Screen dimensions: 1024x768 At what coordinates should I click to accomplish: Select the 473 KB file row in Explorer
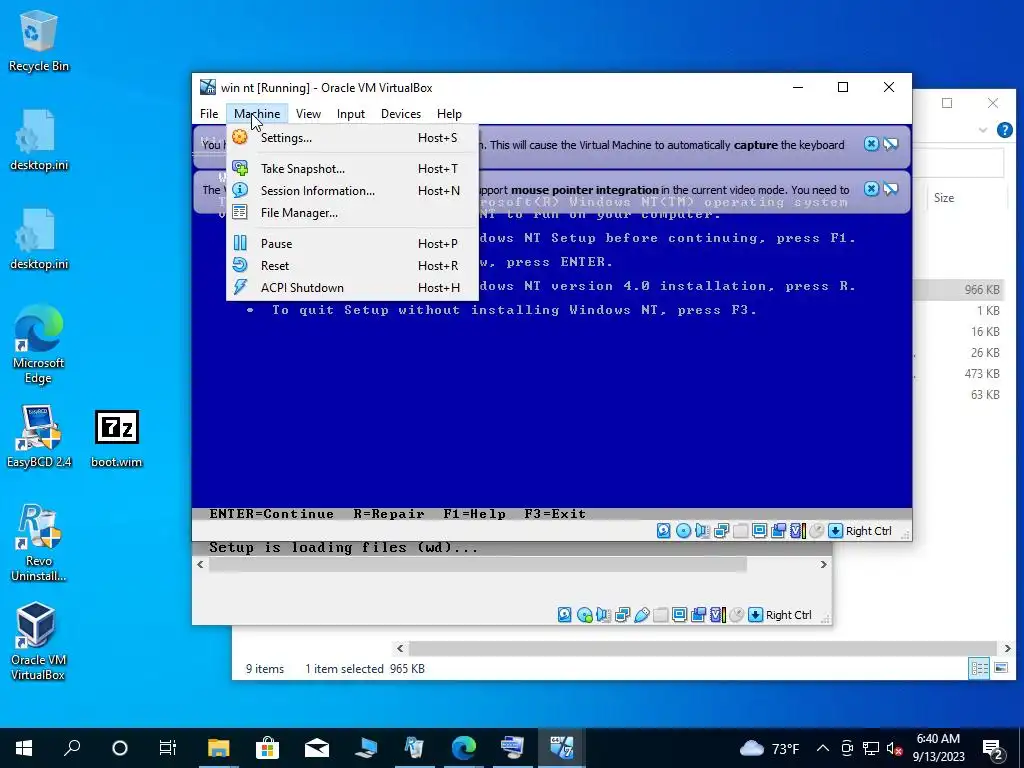[x=959, y=374]
